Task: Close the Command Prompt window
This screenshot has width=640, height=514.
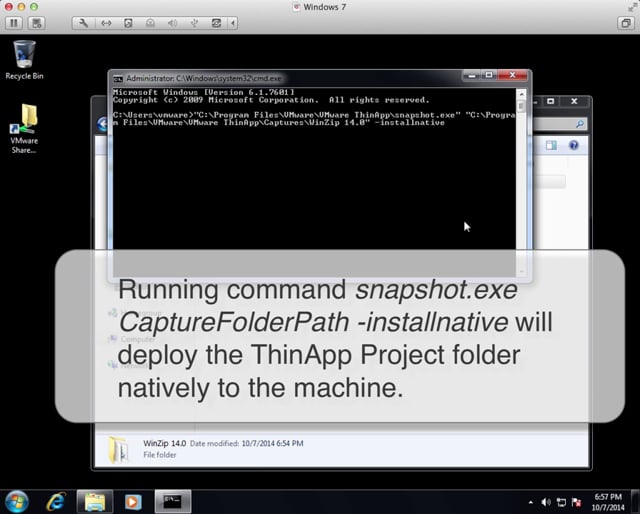Action: click(x=513, y=76)
